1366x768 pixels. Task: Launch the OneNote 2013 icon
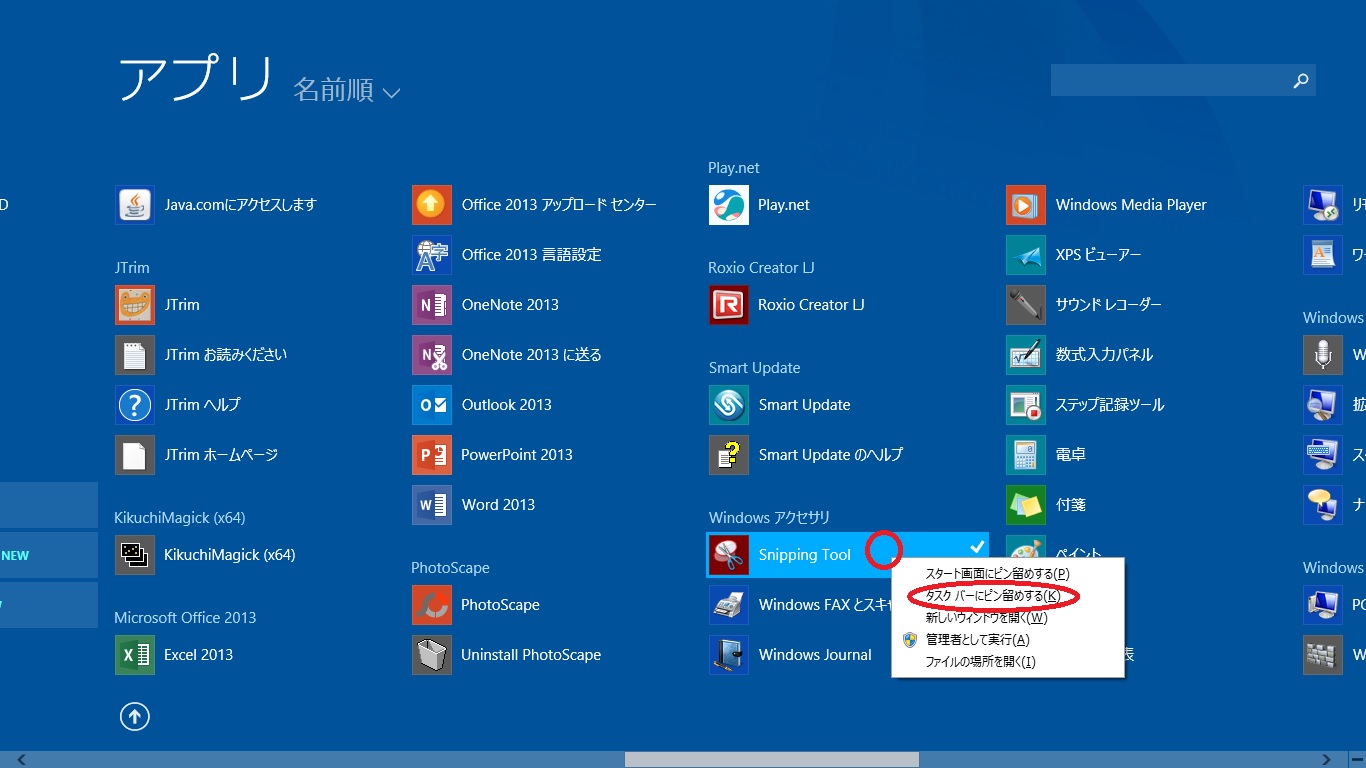[432, 305]
